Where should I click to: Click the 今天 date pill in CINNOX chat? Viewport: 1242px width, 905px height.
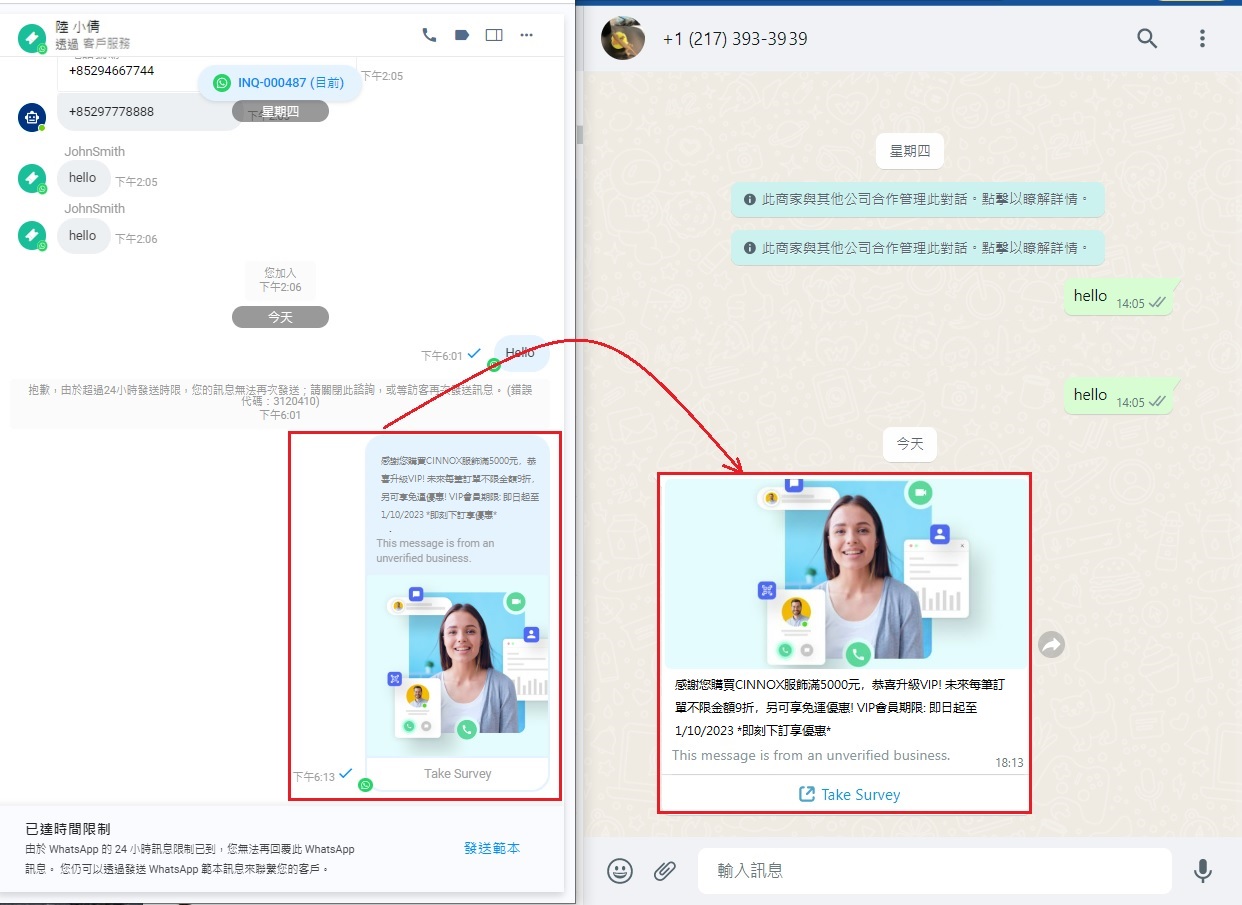pyautogui.click(x=280, y=317)
